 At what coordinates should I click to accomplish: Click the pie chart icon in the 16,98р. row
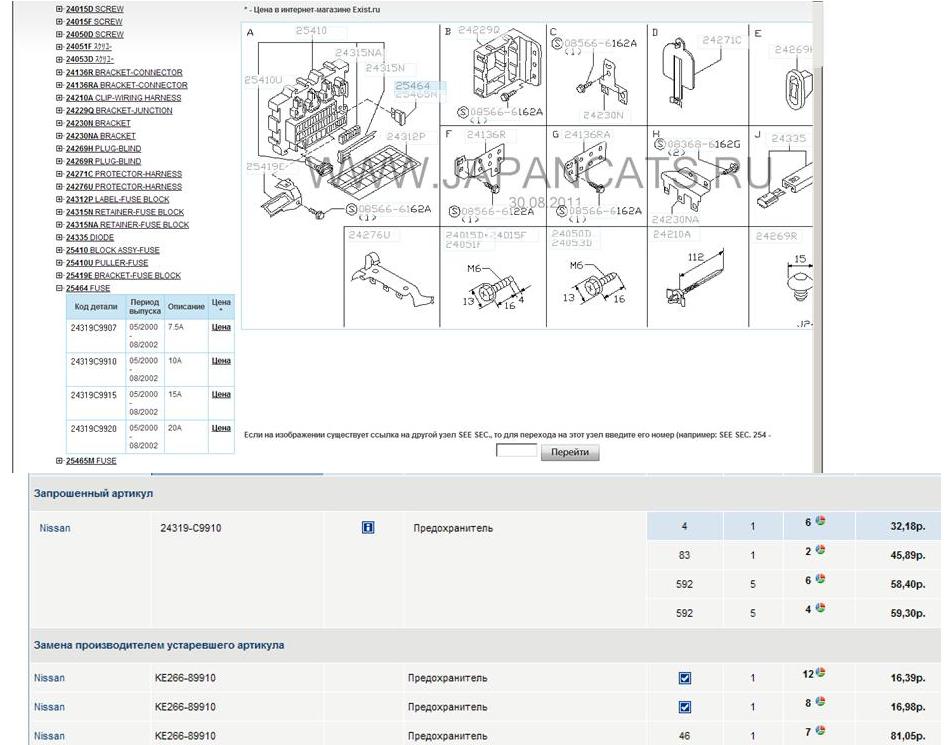[x=820, y=701]
